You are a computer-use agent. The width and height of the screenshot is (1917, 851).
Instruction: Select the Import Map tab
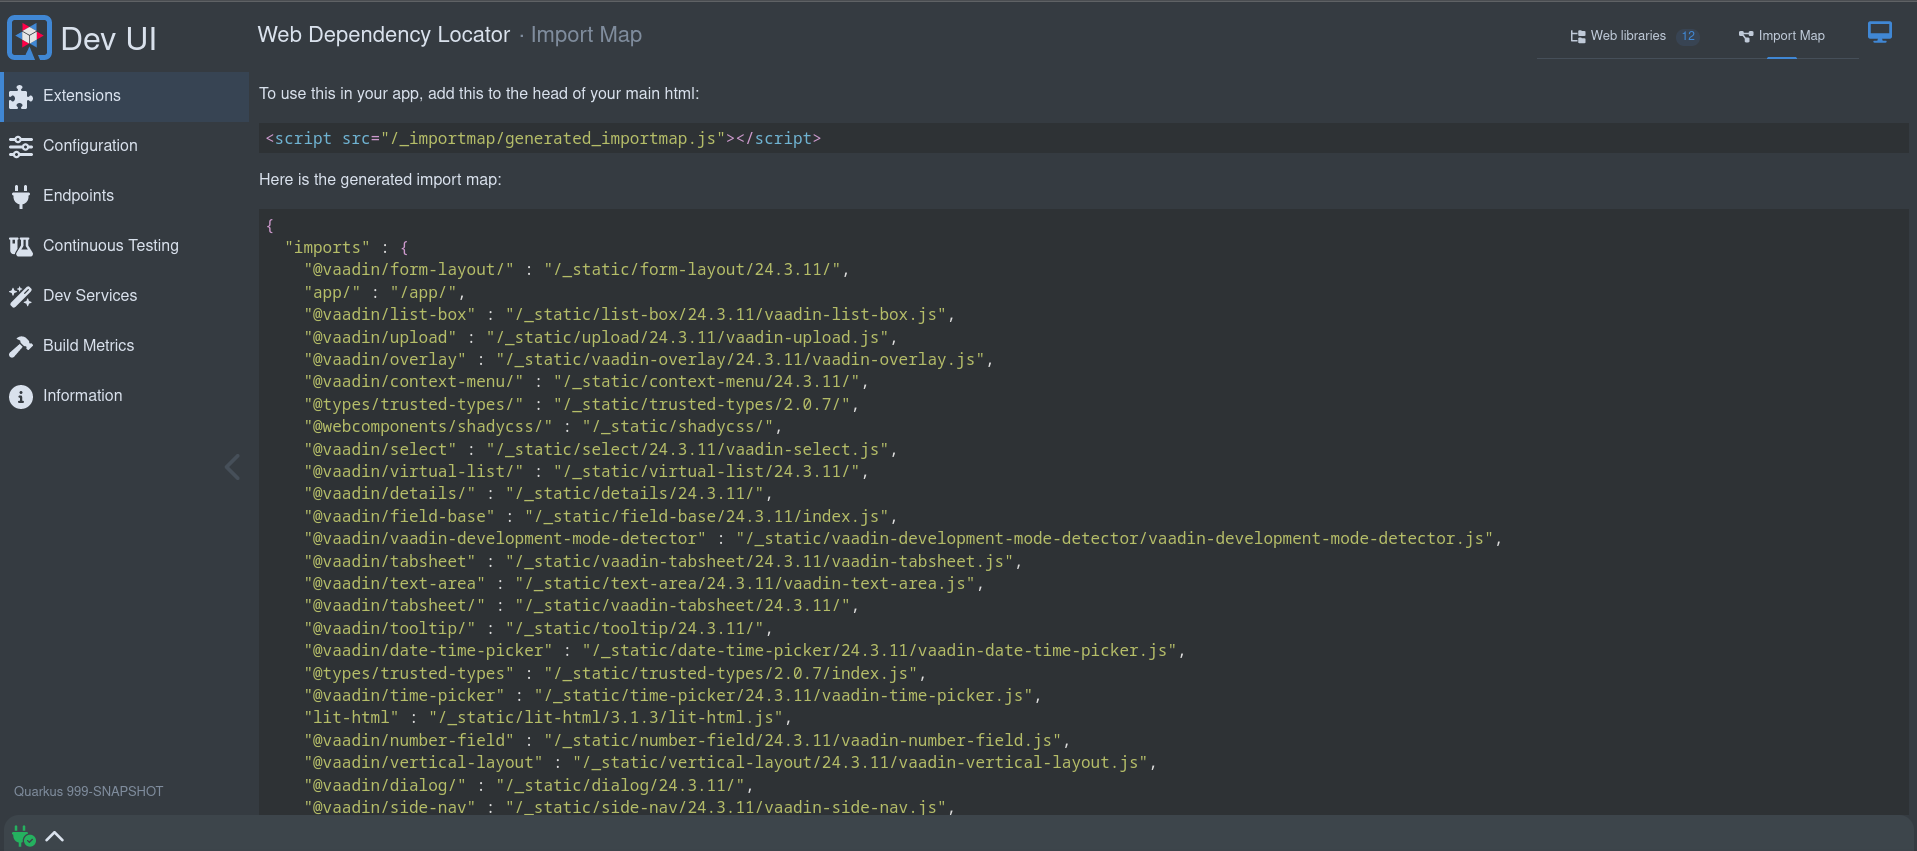(1782, 36)
